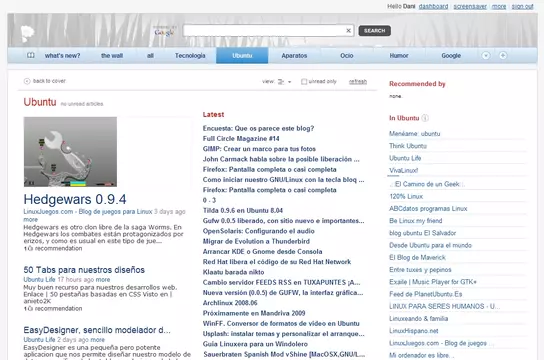
Task: Open John Carmack habla sobre article
Action: [281, 159]
